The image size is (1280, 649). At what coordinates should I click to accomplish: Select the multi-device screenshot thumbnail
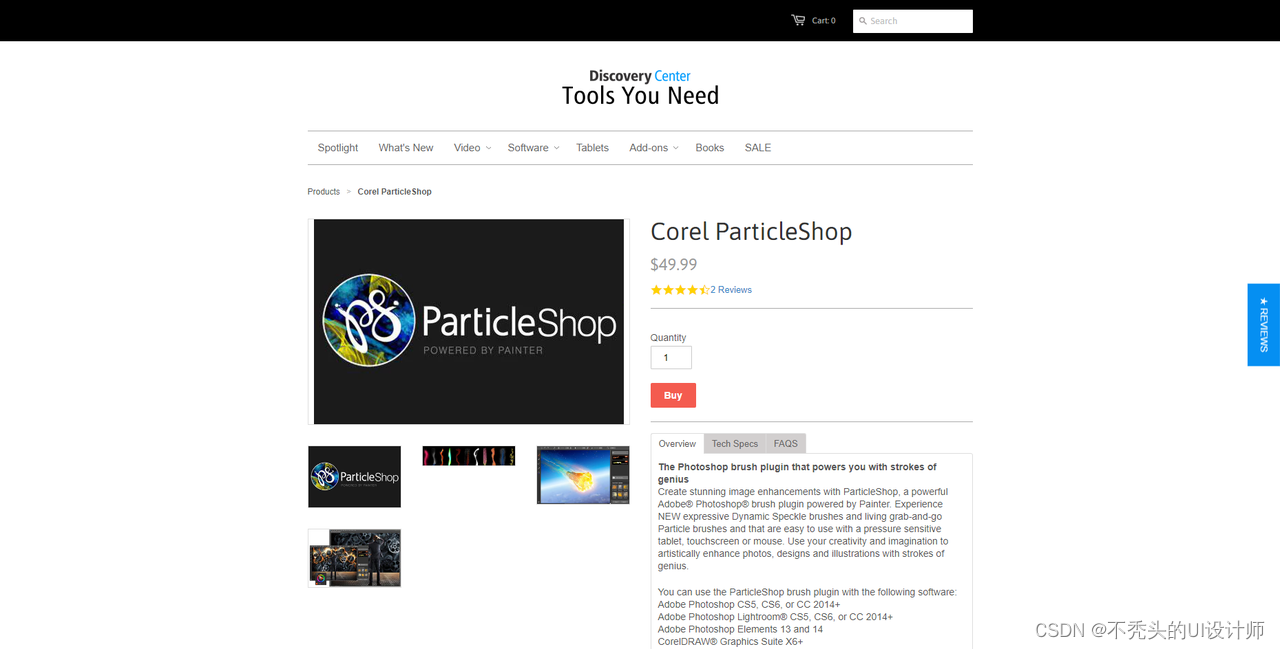[x=354, y=558]
